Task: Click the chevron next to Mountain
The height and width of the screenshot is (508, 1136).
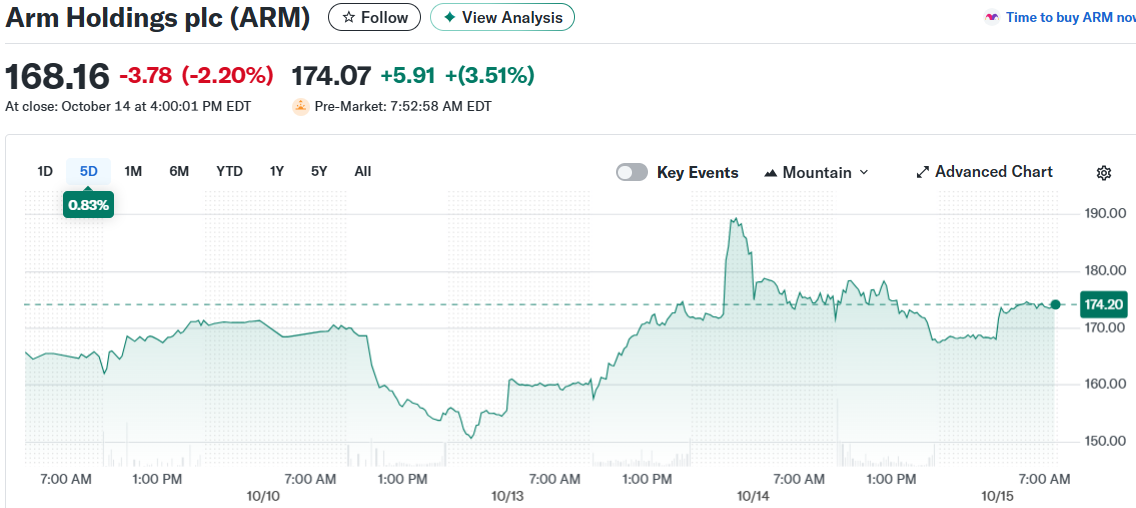Action: click(x=864, y=173)
